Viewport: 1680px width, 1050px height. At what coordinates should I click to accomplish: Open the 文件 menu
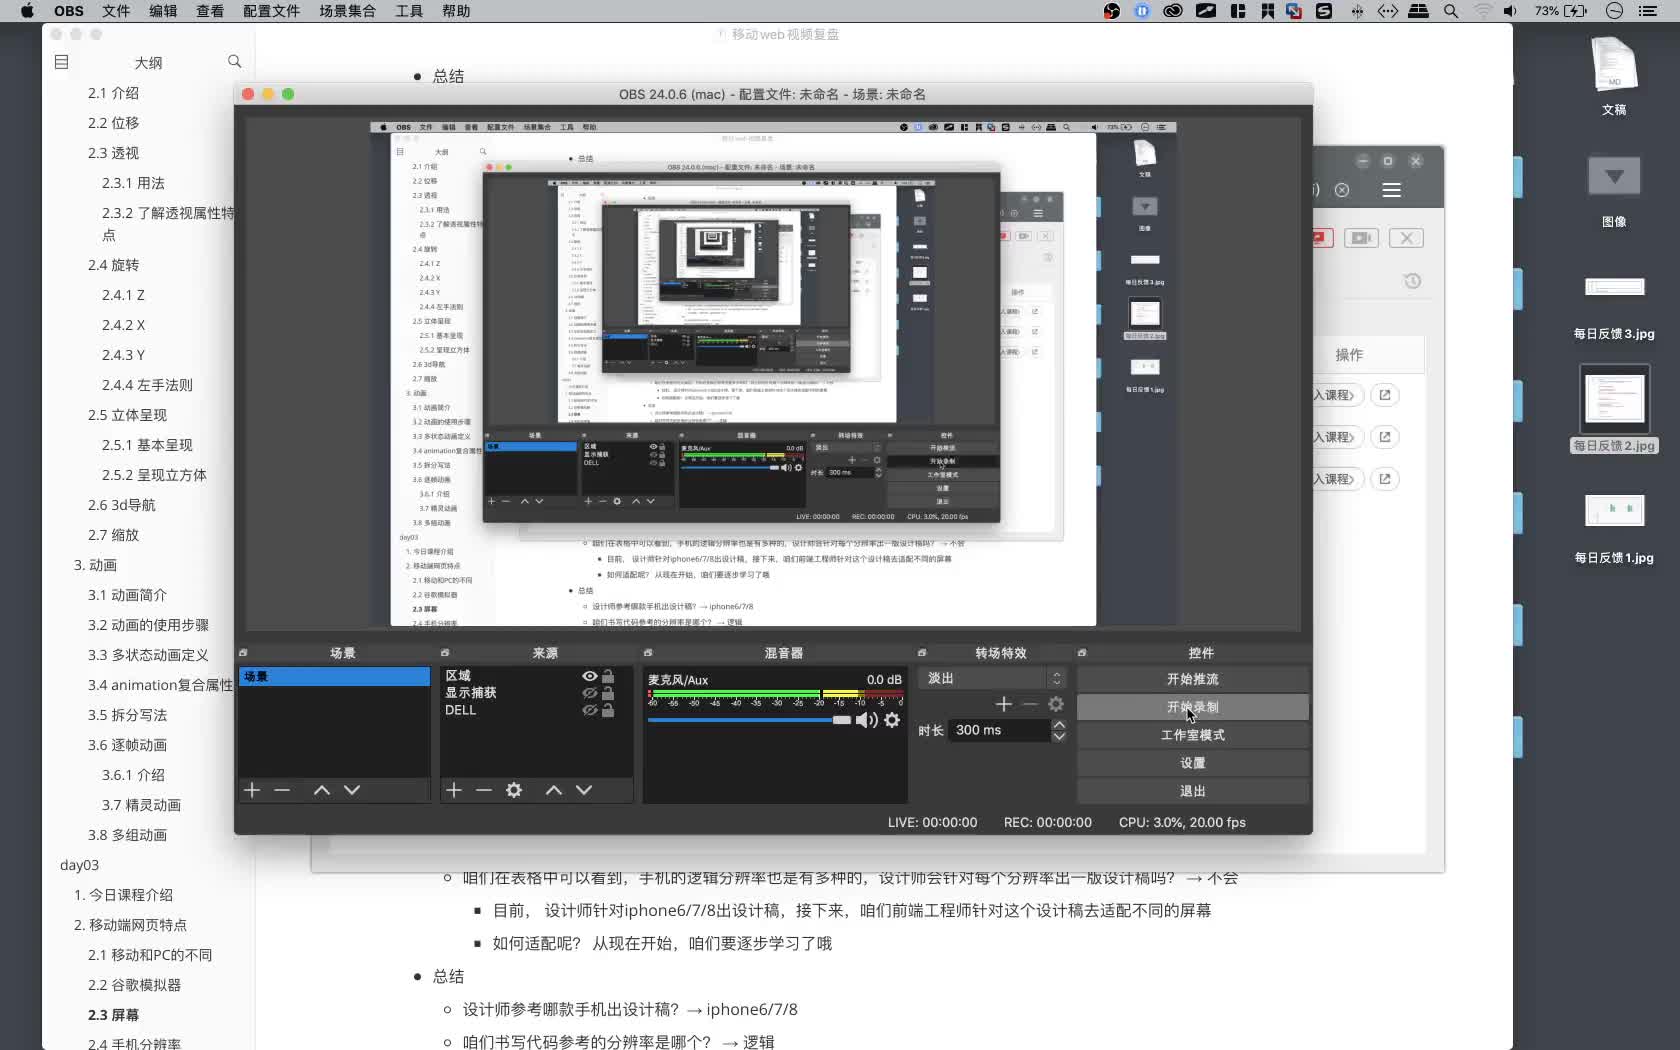pos(116,11)
